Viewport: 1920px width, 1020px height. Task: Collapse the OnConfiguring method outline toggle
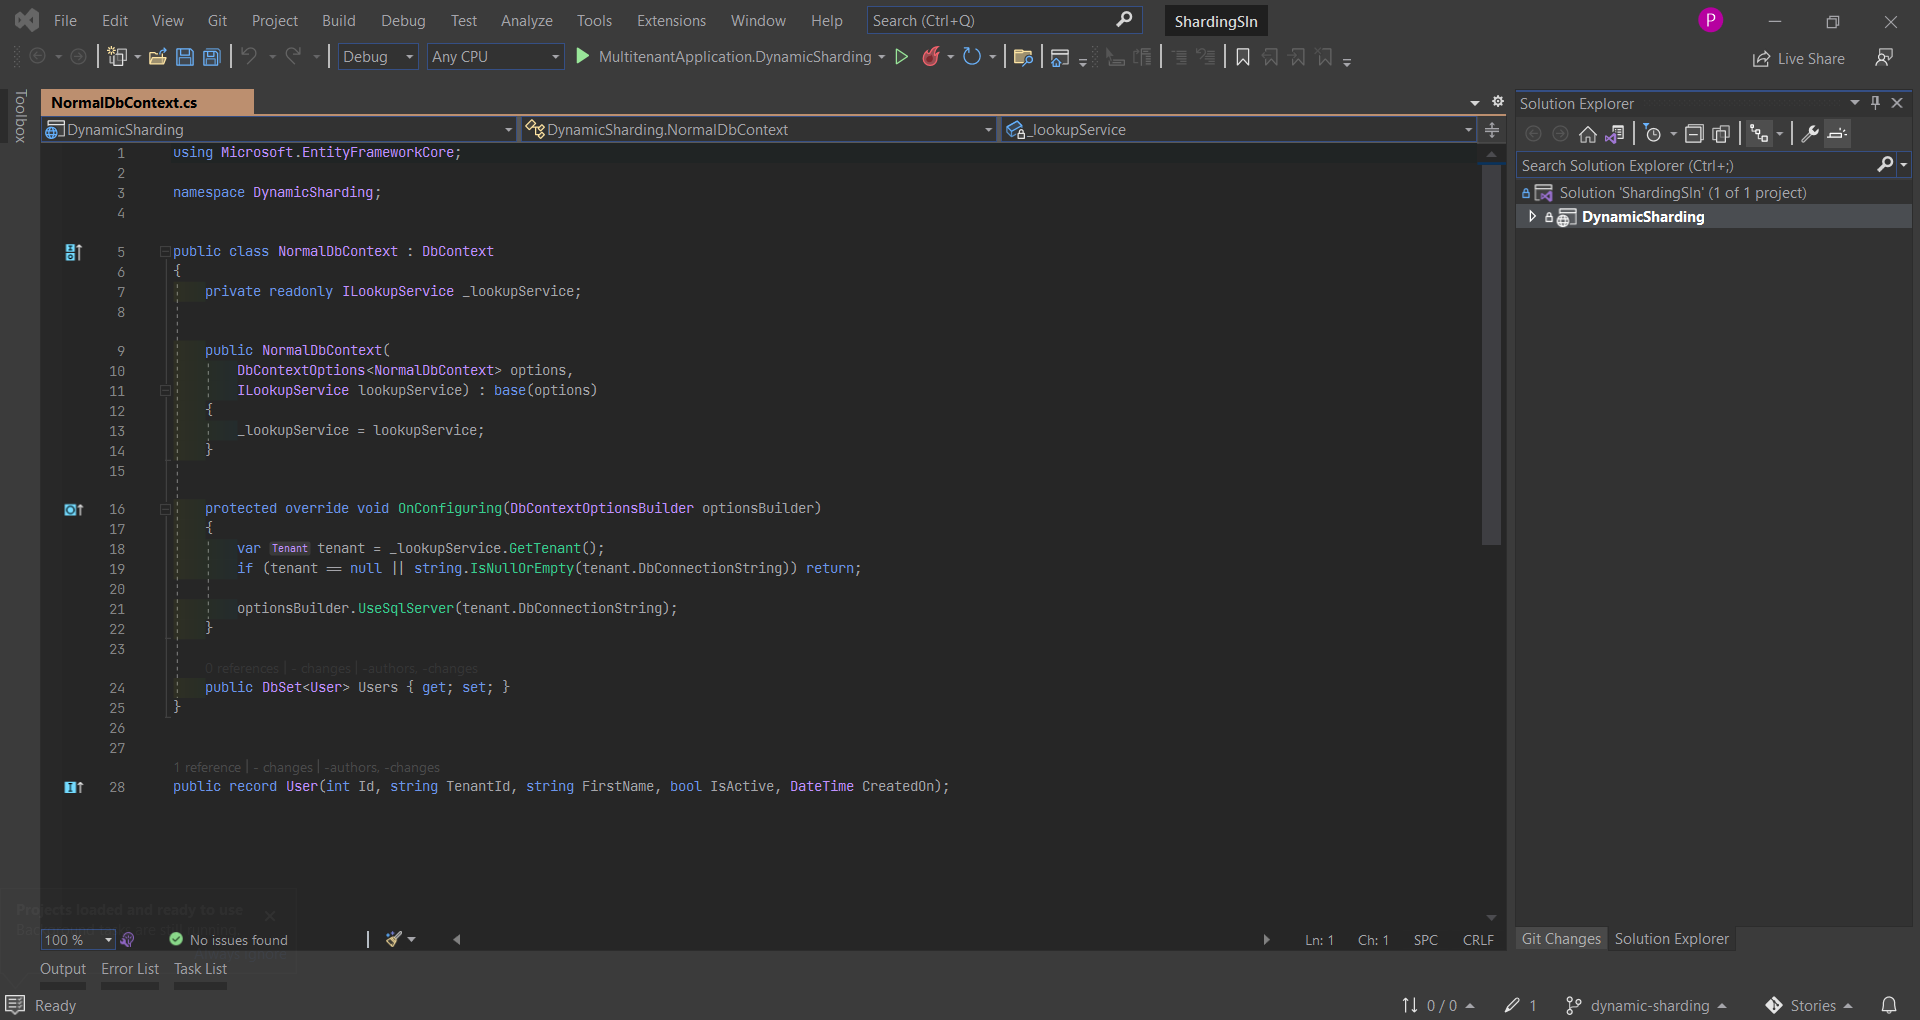tap(165, 509)
